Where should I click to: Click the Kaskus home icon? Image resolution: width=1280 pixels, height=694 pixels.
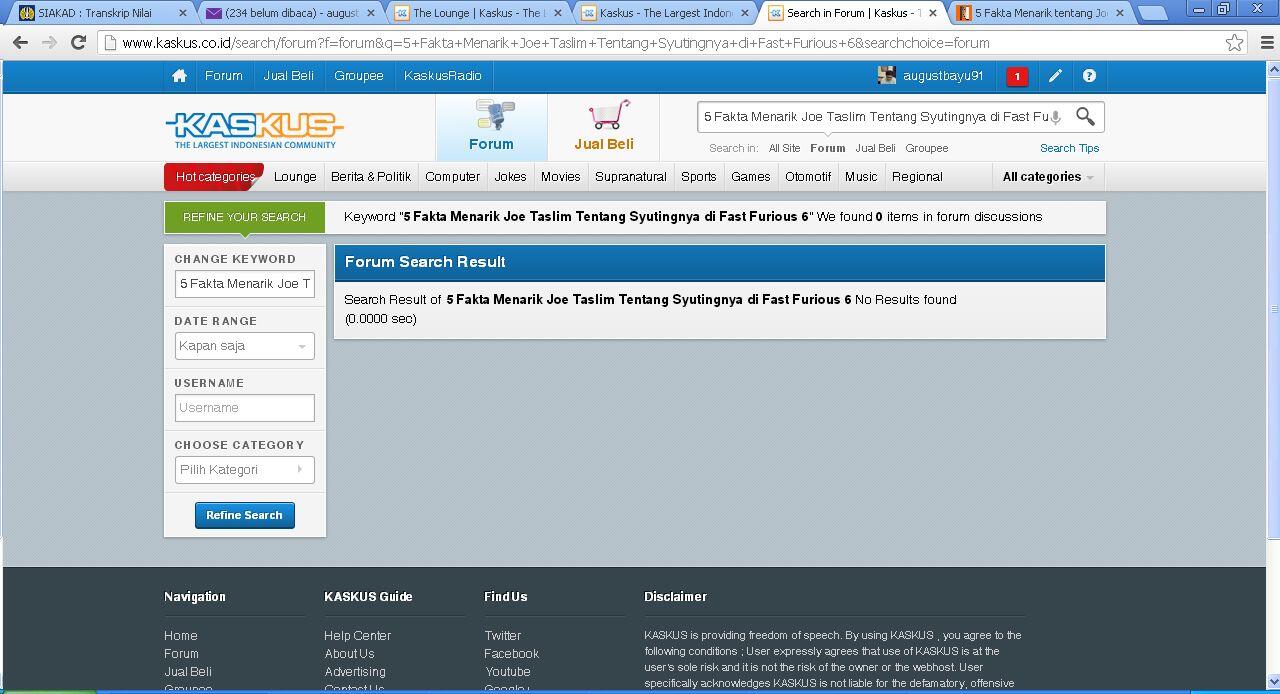(x=180, y=76)
